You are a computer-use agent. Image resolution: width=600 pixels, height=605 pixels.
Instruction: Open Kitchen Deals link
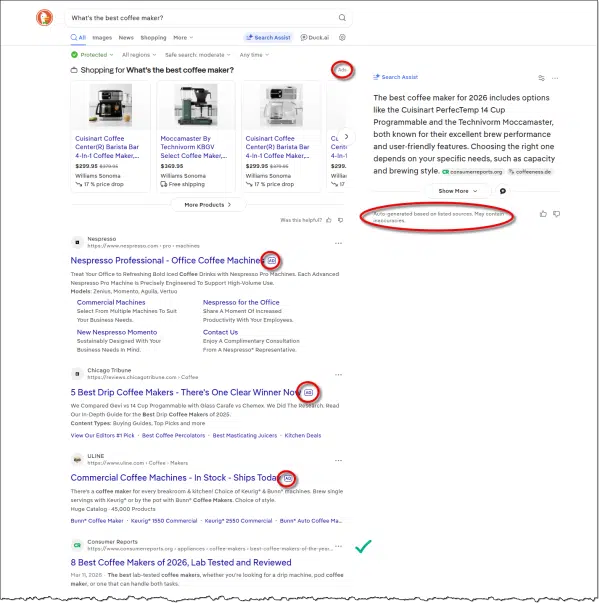(x=303, y=435)
